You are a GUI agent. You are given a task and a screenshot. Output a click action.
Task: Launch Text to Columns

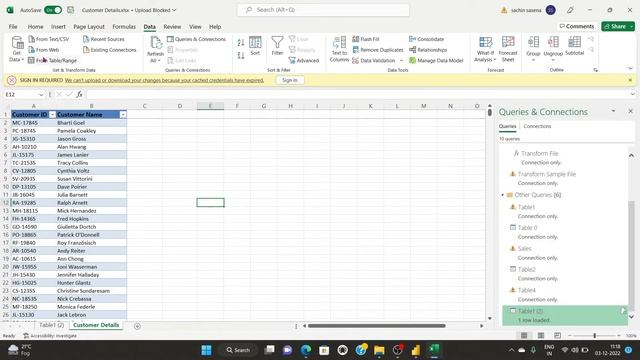pyautogui.click(x=339, y=49)
